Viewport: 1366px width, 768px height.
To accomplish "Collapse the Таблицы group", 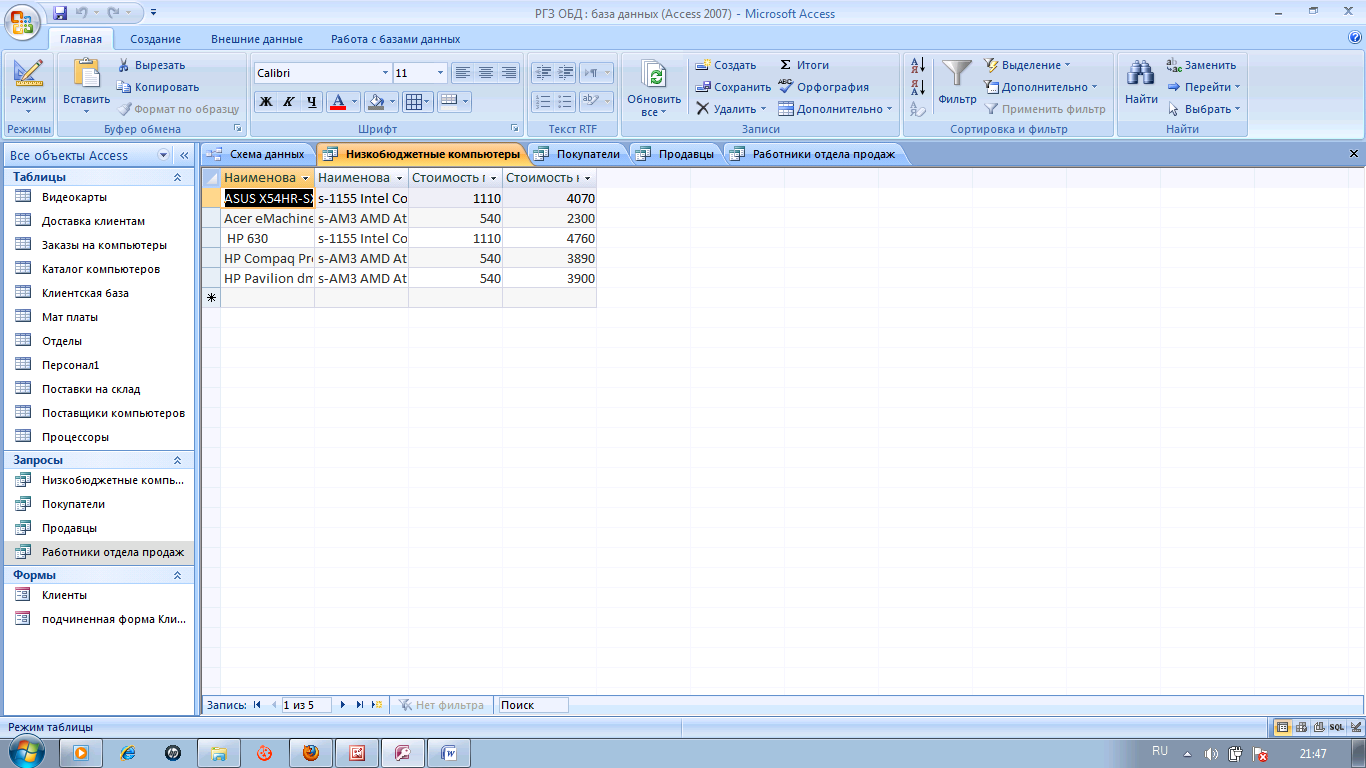I will click(x=178, y=177).
